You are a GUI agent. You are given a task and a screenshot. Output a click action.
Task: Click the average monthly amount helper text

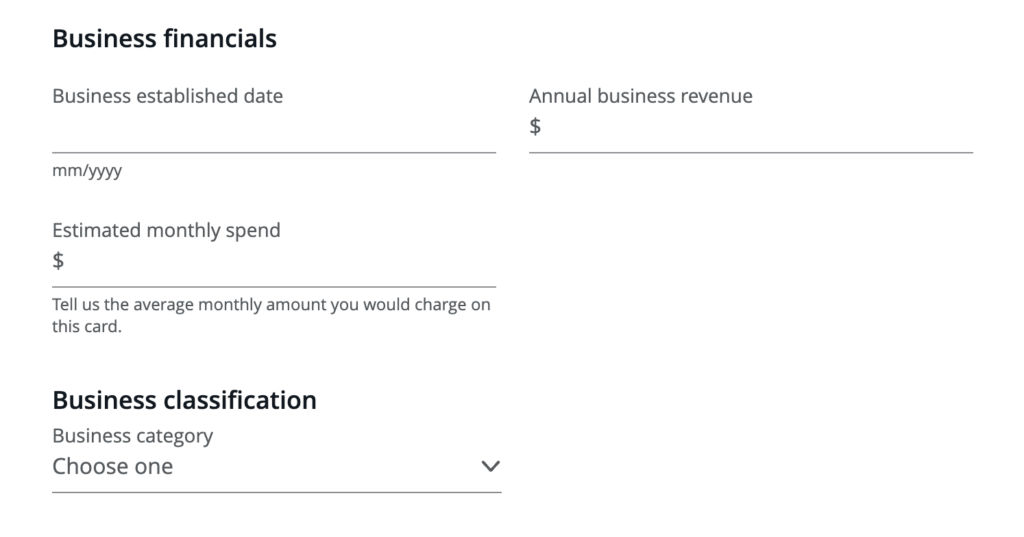coord(271,305)
